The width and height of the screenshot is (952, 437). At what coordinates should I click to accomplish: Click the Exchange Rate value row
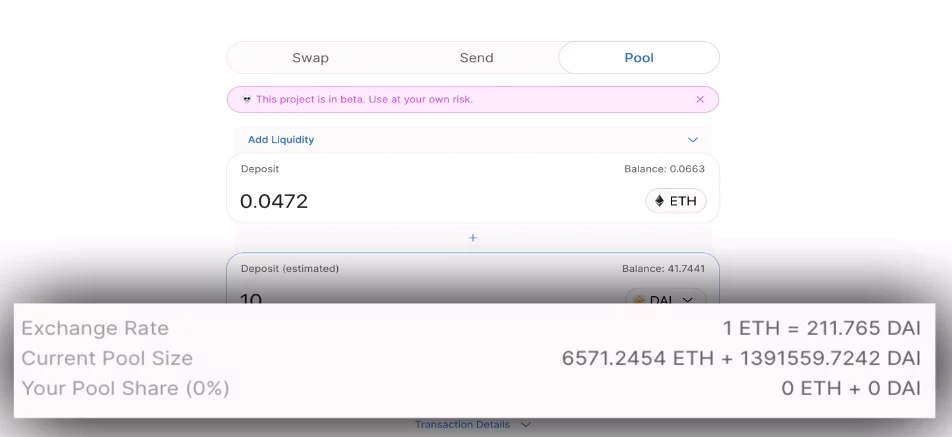(821, 329)
